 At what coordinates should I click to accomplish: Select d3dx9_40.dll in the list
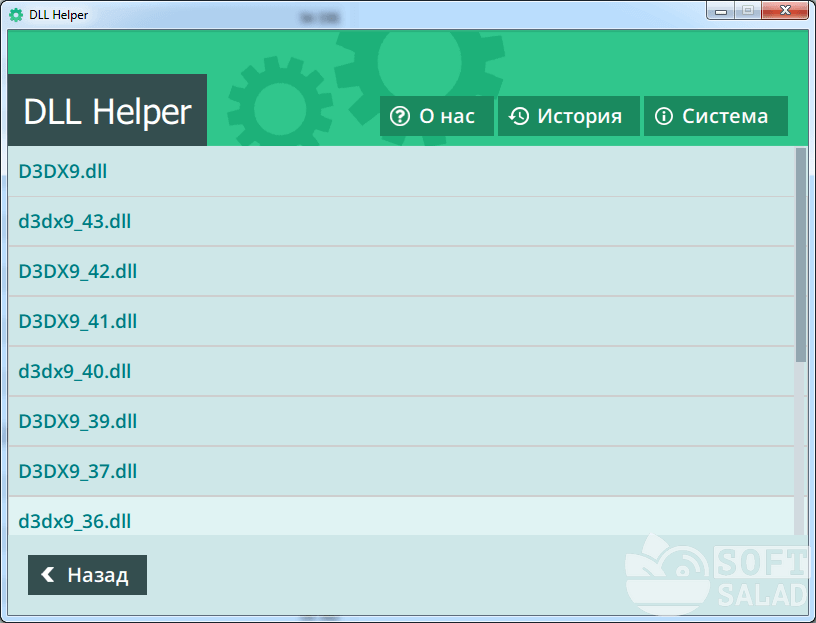click(401, 371)
